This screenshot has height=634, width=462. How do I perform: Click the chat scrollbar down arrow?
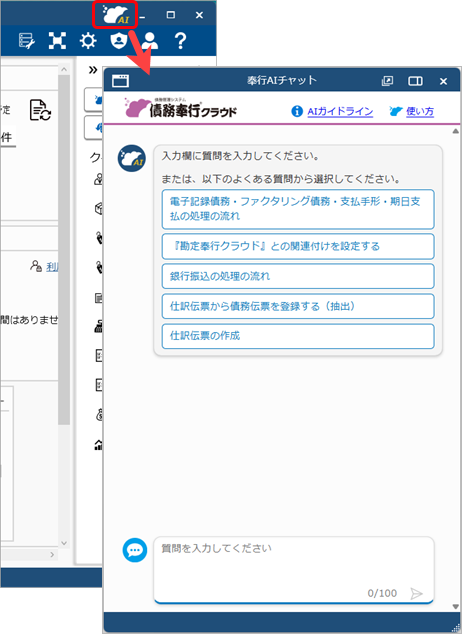click(x=456, y=607)
